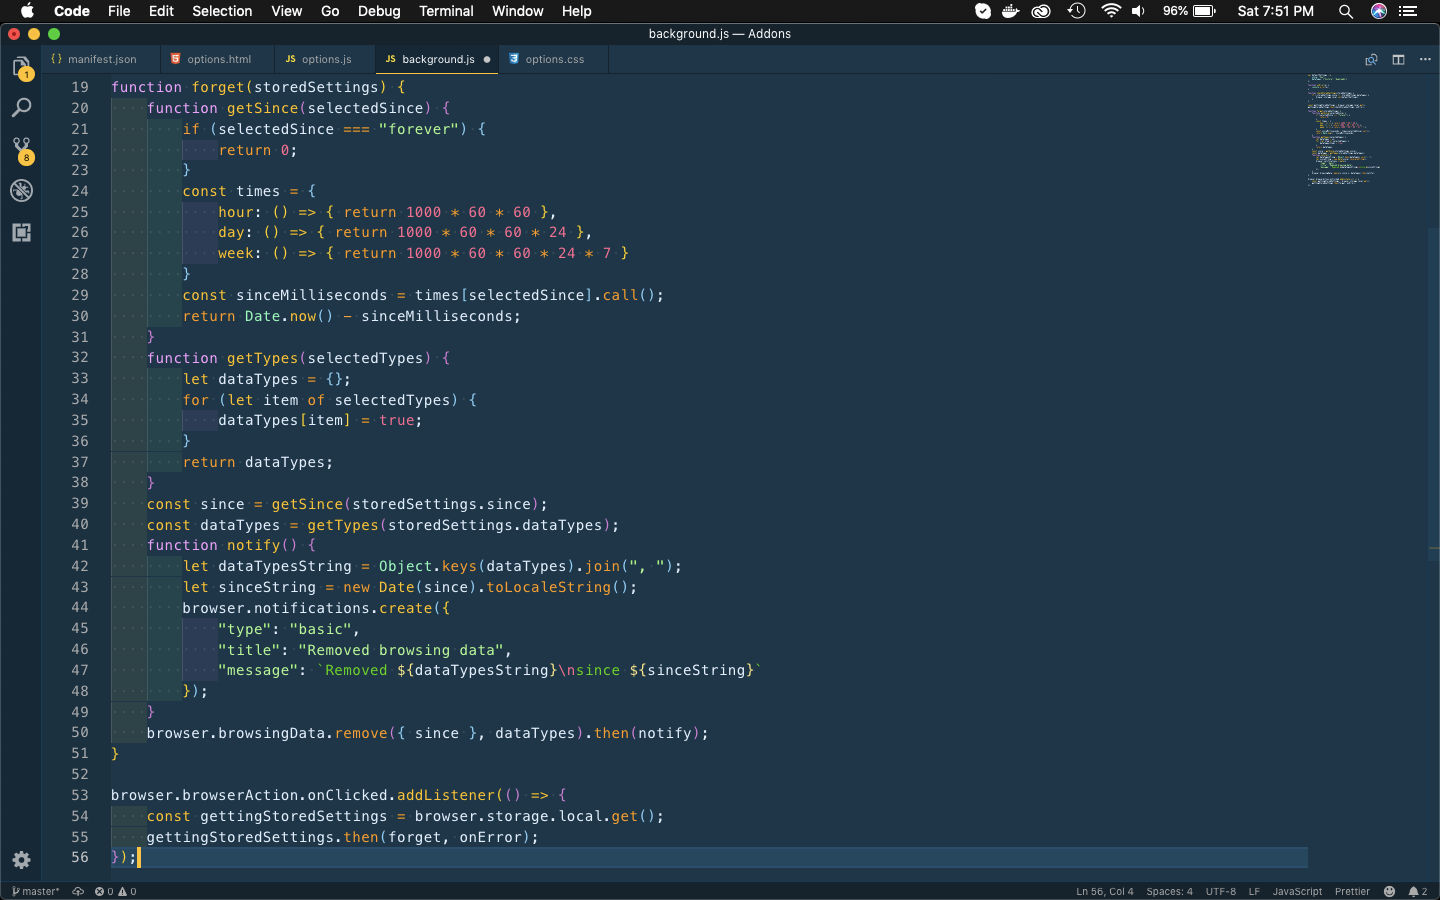Click the git branch master* indicator
This screenshot has width=1440, height=900.
(x=36, y=891)
